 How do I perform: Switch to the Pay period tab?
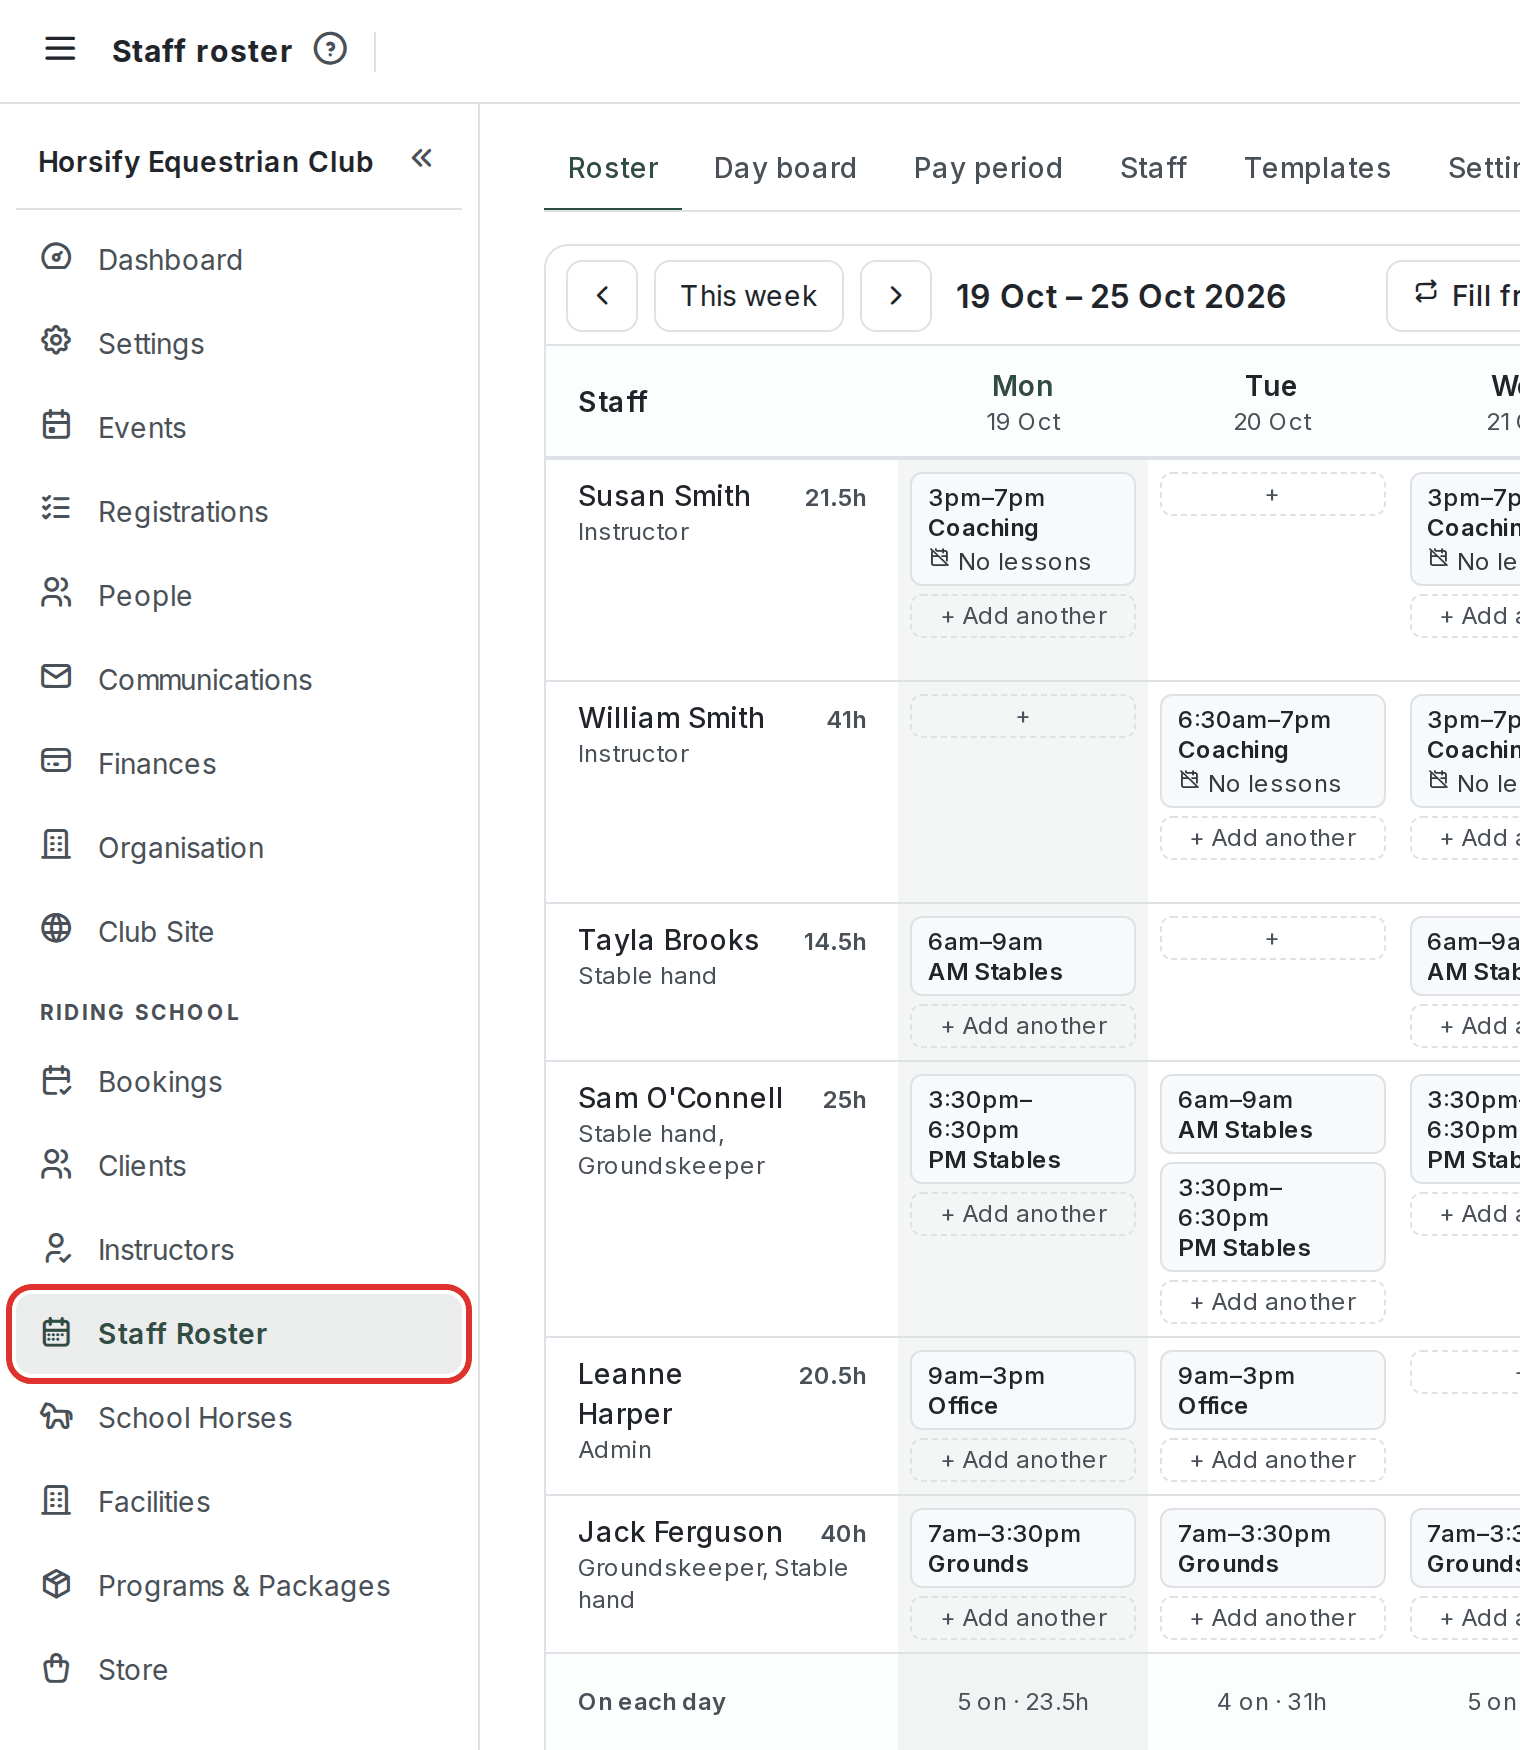[x=988, y=168]
